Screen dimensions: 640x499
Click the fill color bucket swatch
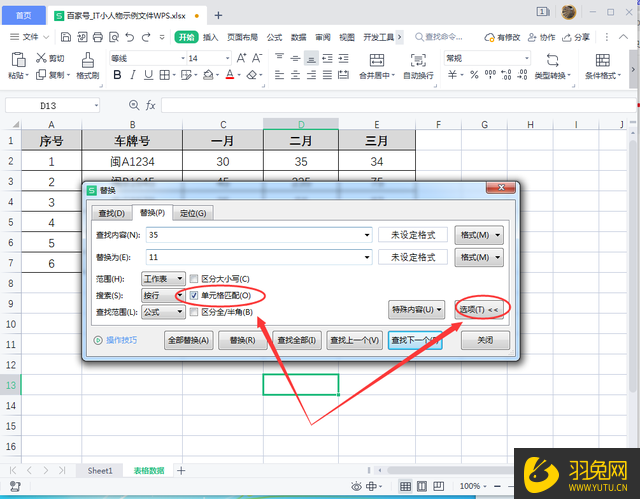click(208, 75)
